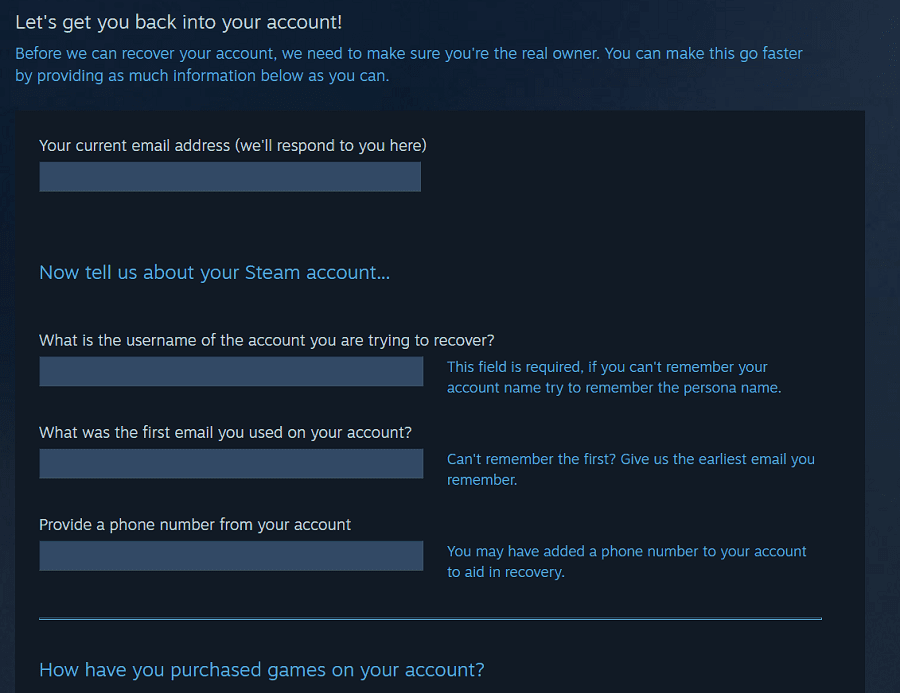Click the 'Your current email address' label
The height and width of the screenshot is (693, 900).
coord(230,145)
